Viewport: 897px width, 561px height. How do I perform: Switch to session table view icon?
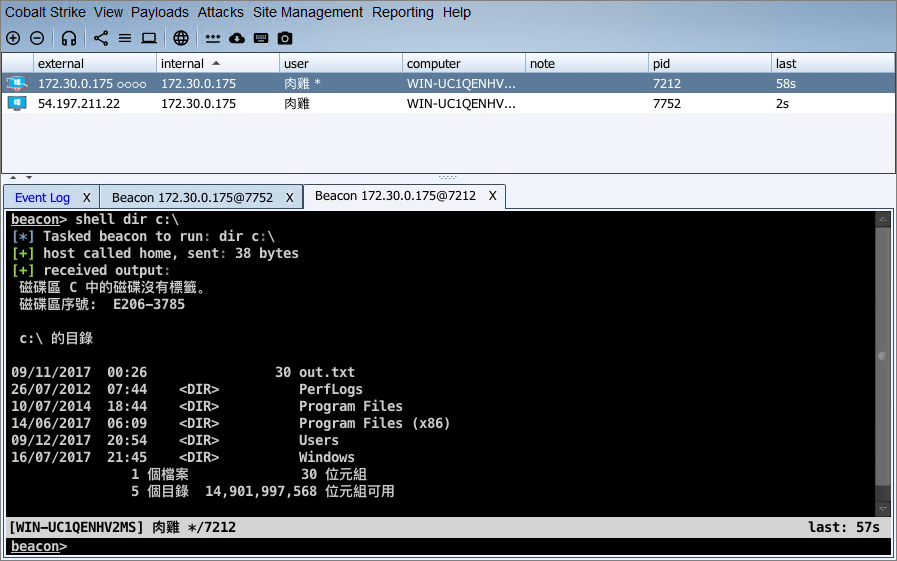coord(125,38)
